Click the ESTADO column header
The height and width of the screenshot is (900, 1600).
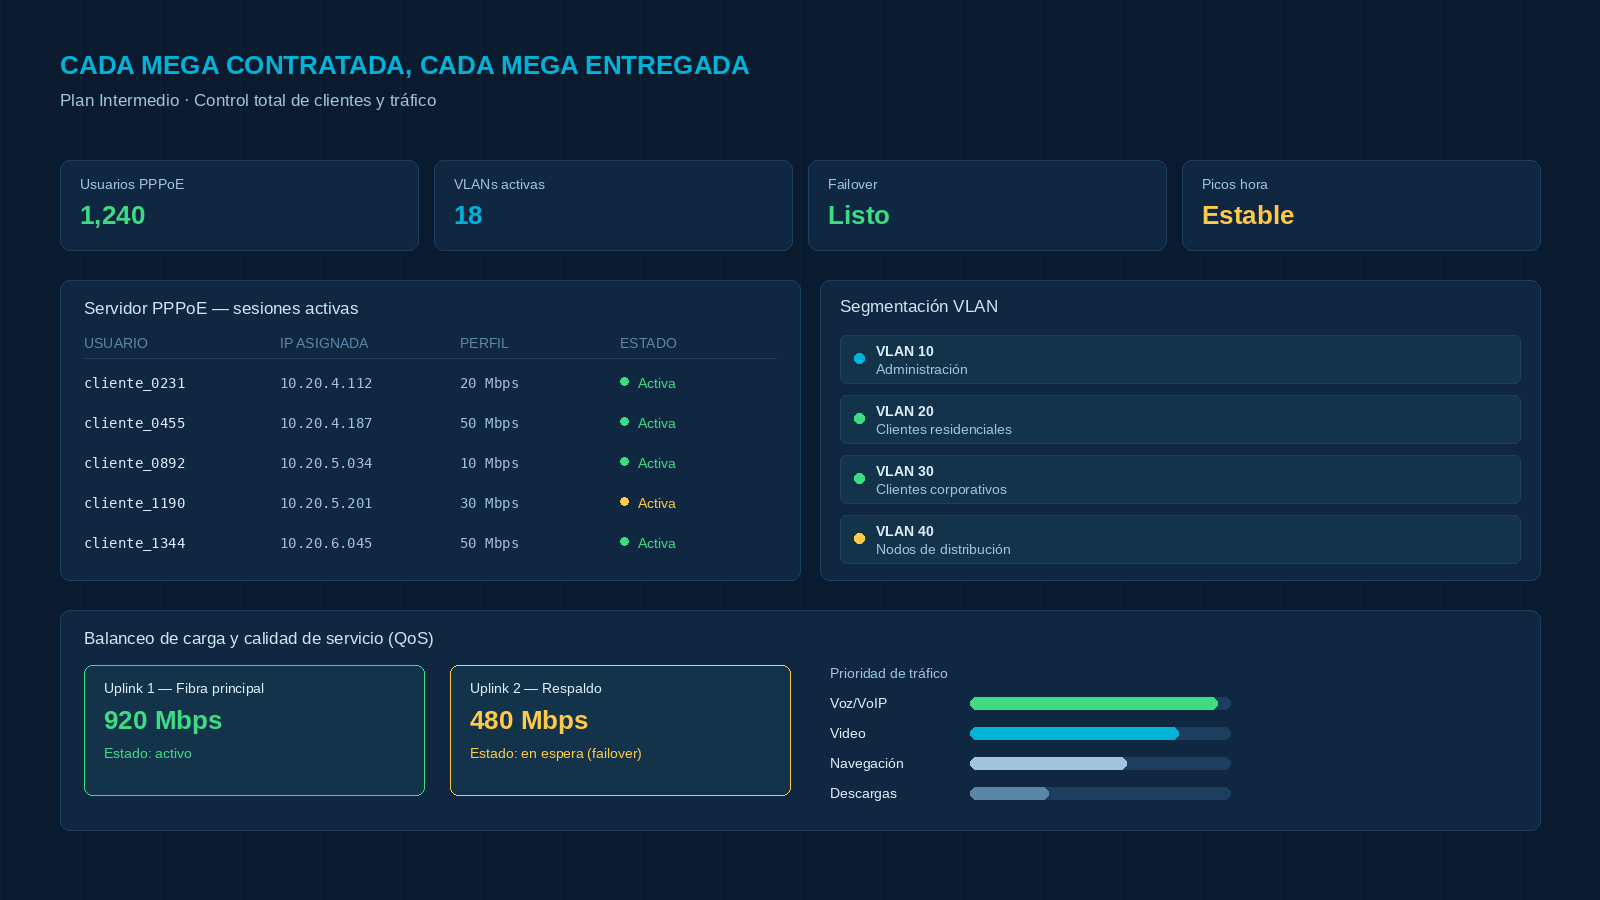648,343
